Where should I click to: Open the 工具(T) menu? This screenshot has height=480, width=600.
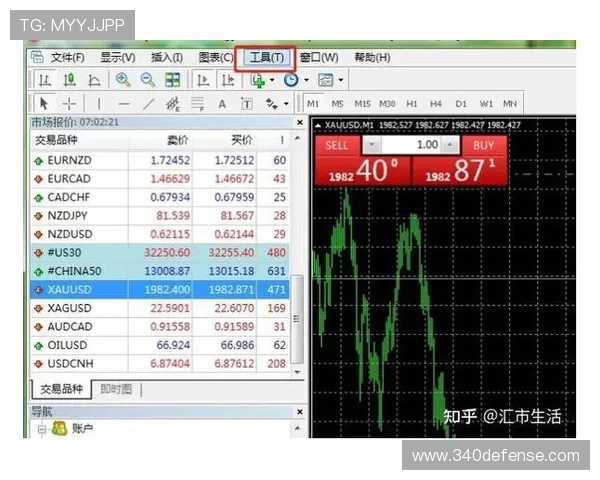[x=267, y=58]
